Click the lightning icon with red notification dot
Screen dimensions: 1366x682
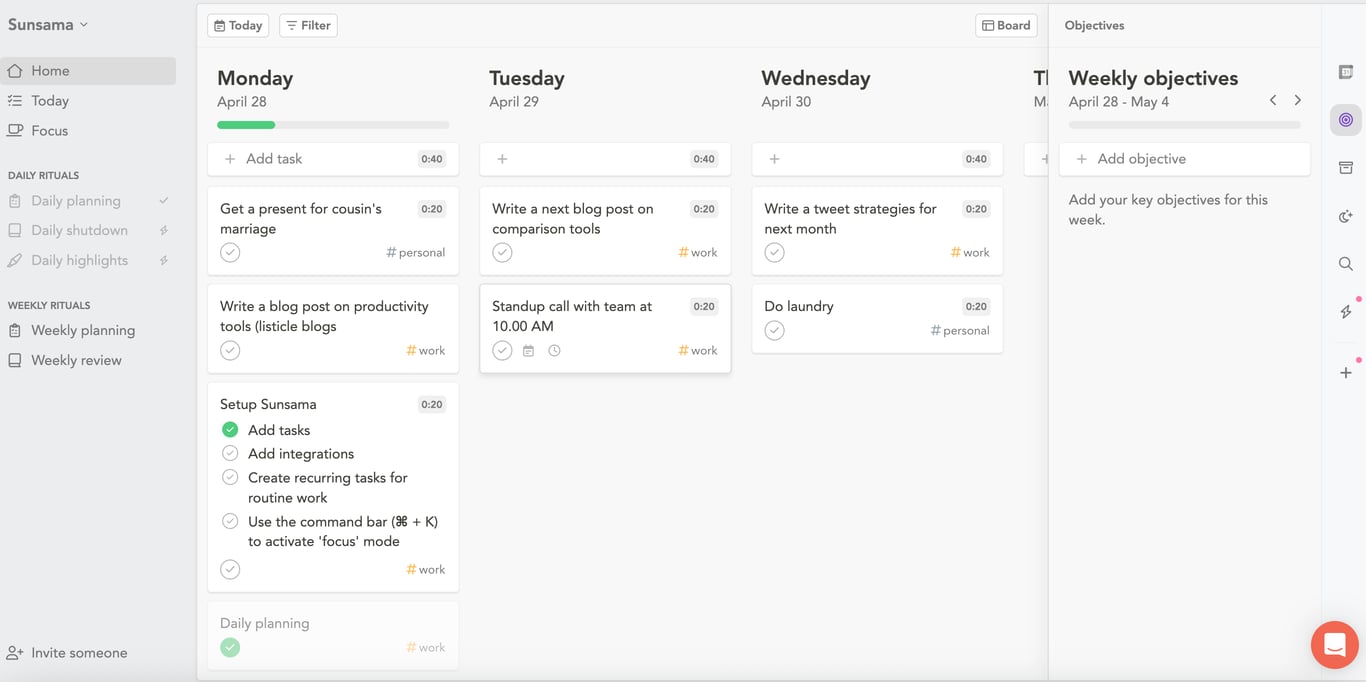1346,311
